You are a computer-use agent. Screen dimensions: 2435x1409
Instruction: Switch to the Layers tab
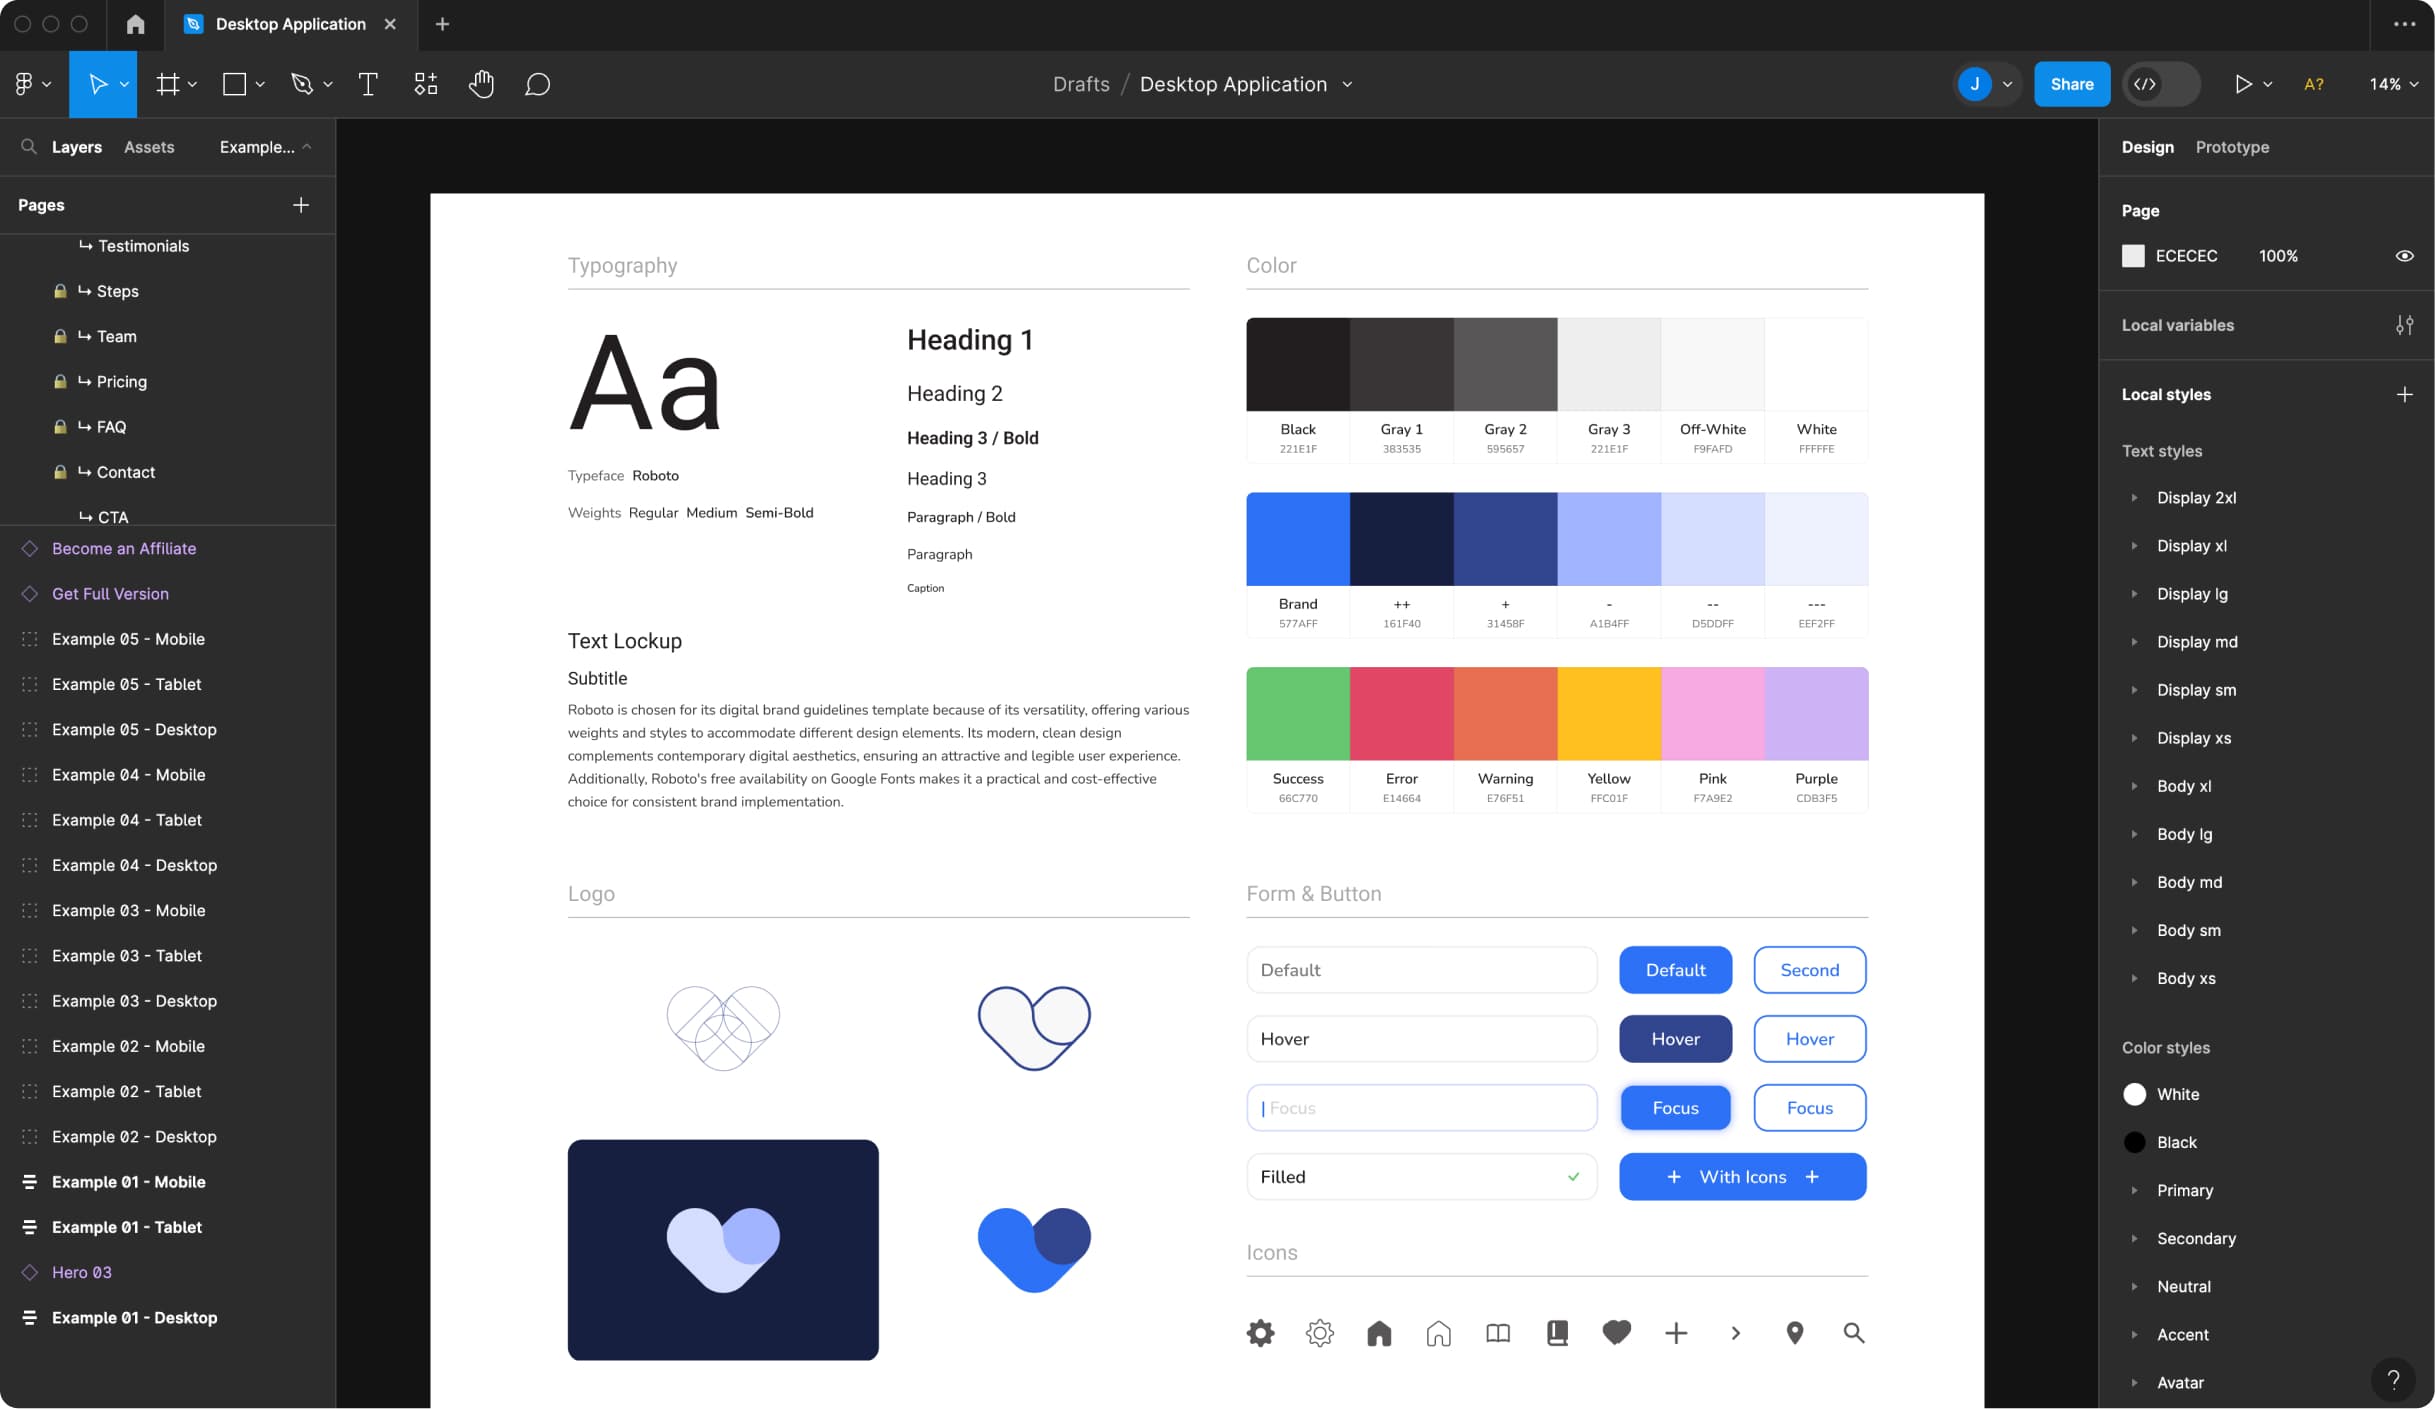tap(77, 147)
